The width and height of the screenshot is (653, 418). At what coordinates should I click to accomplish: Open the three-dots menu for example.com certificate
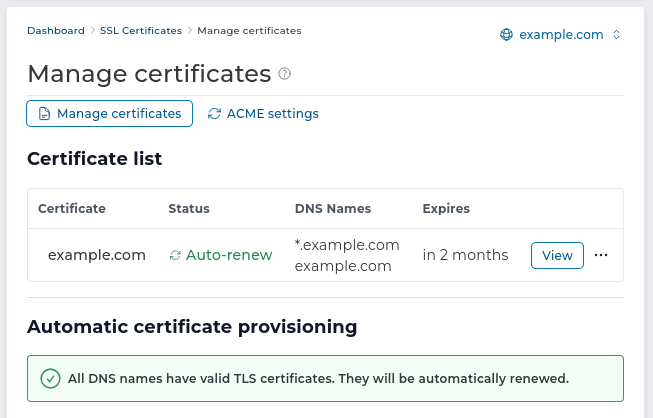[x=601, y=255]
